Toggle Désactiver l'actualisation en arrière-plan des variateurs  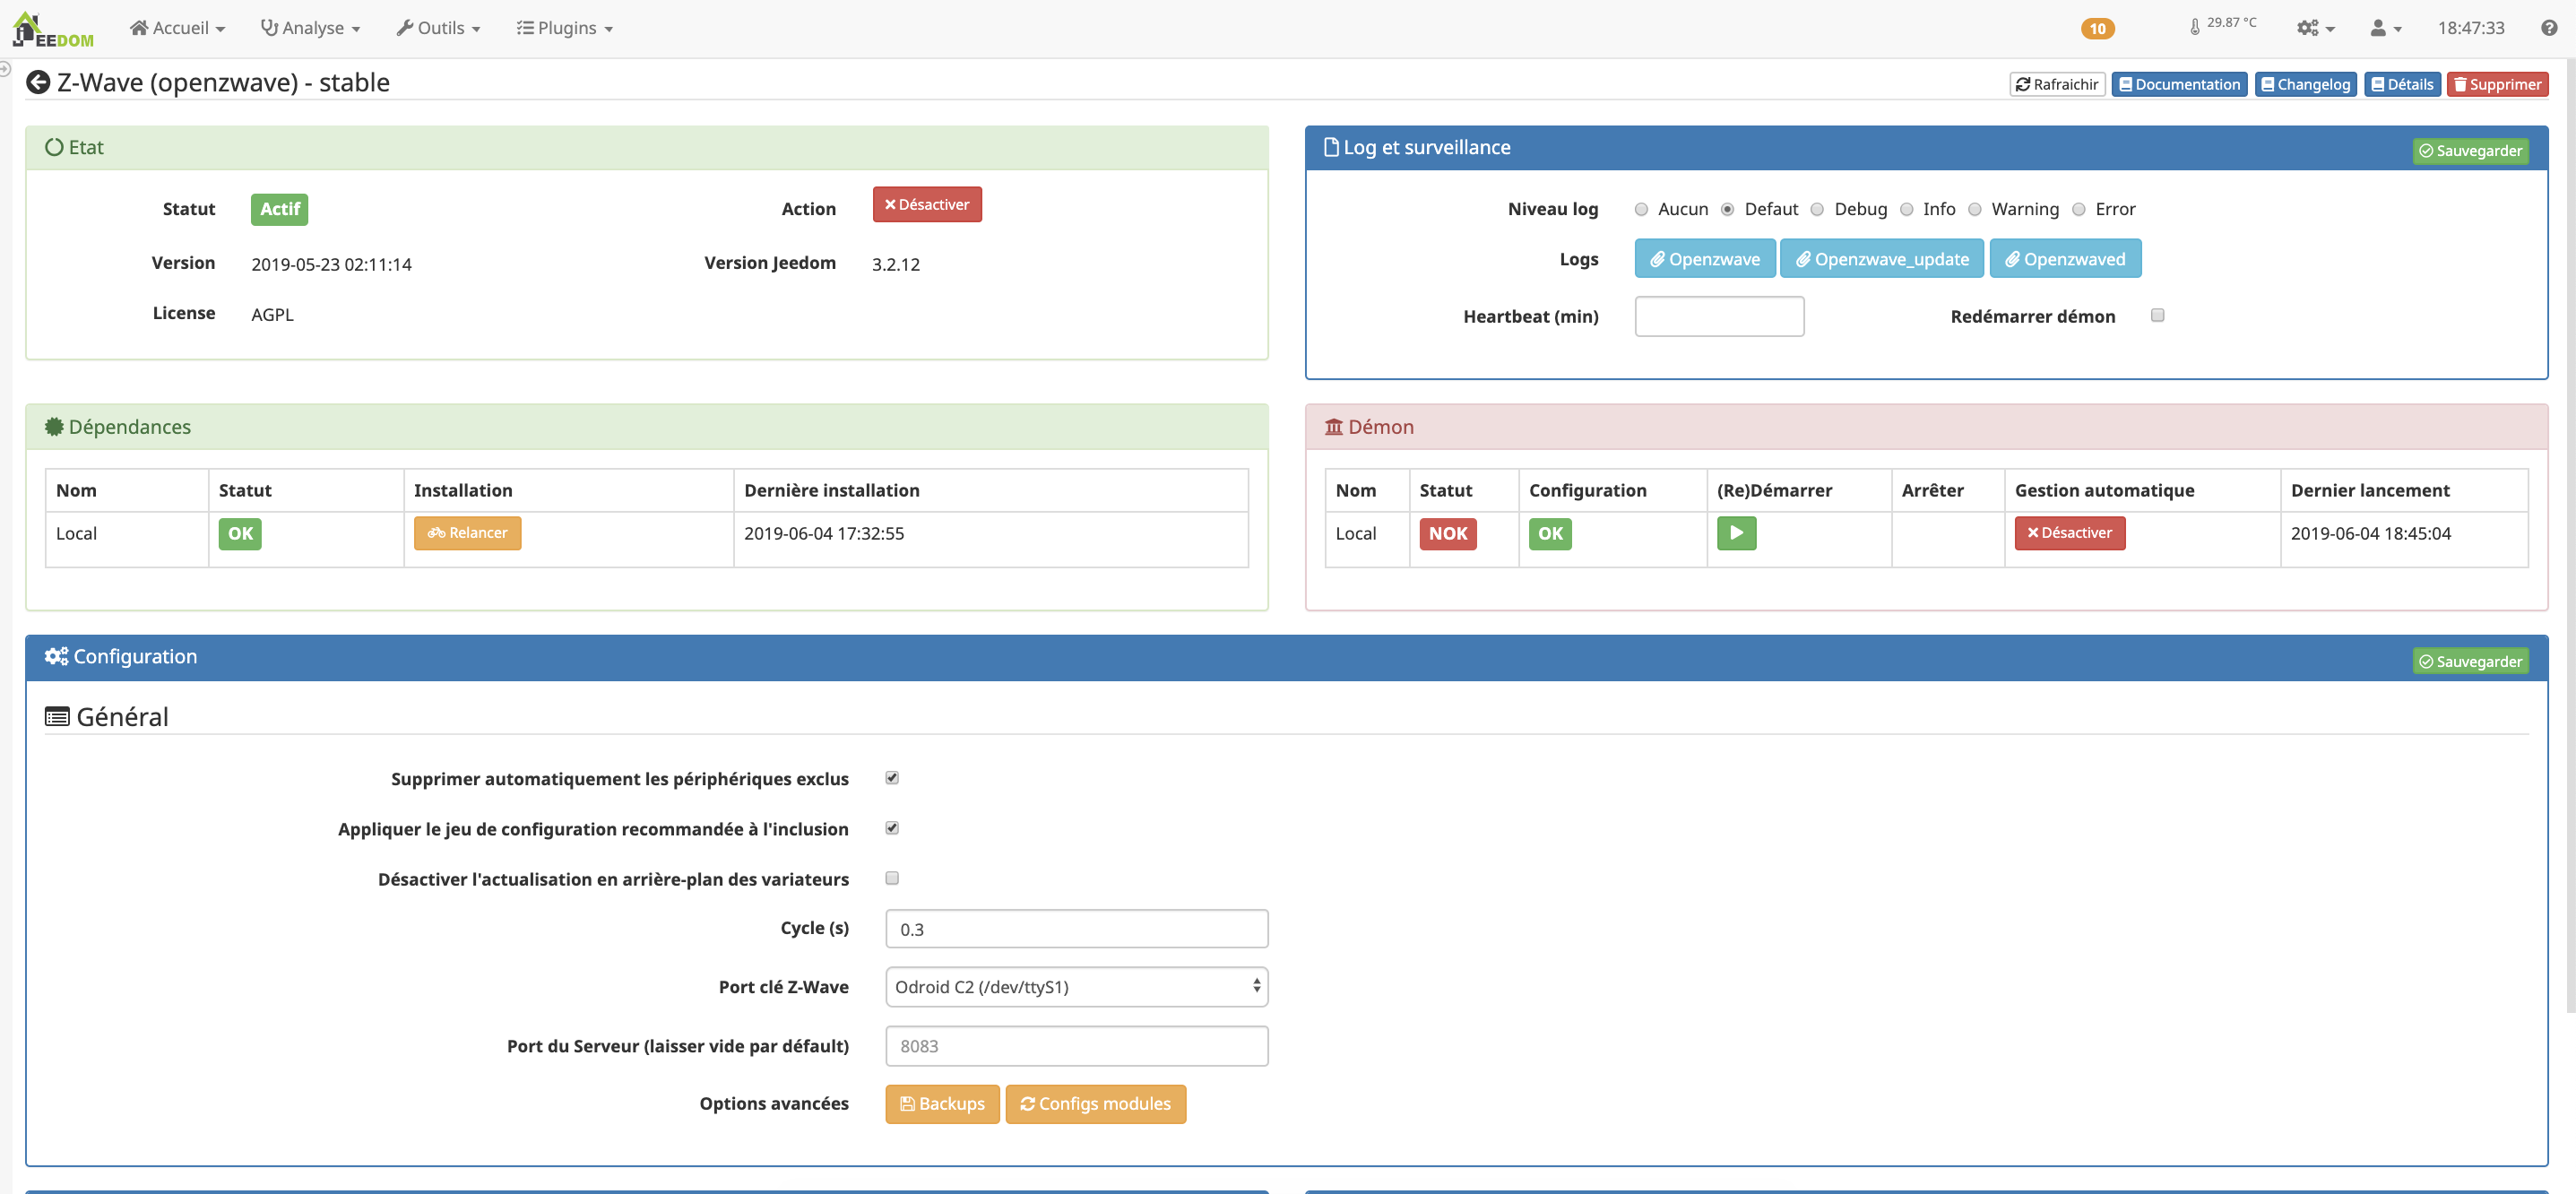(892, 878)
